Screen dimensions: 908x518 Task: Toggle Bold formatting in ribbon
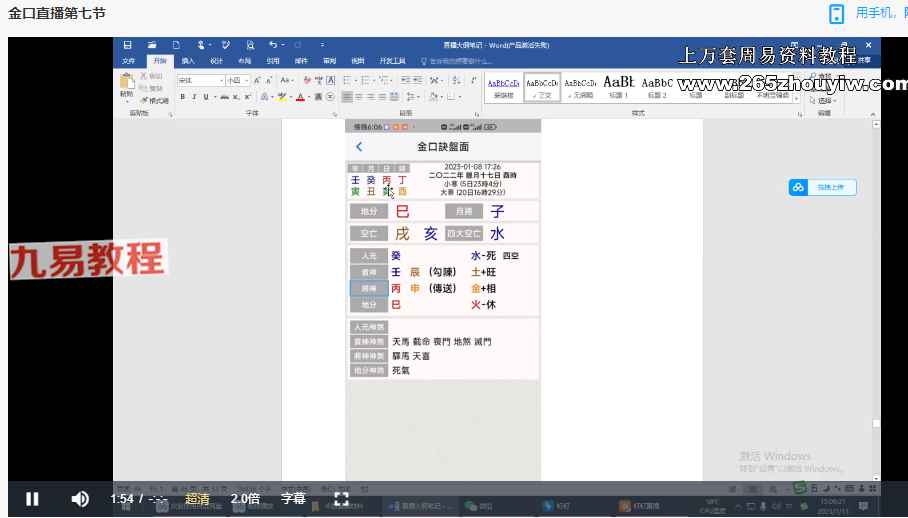coord(182,97)
